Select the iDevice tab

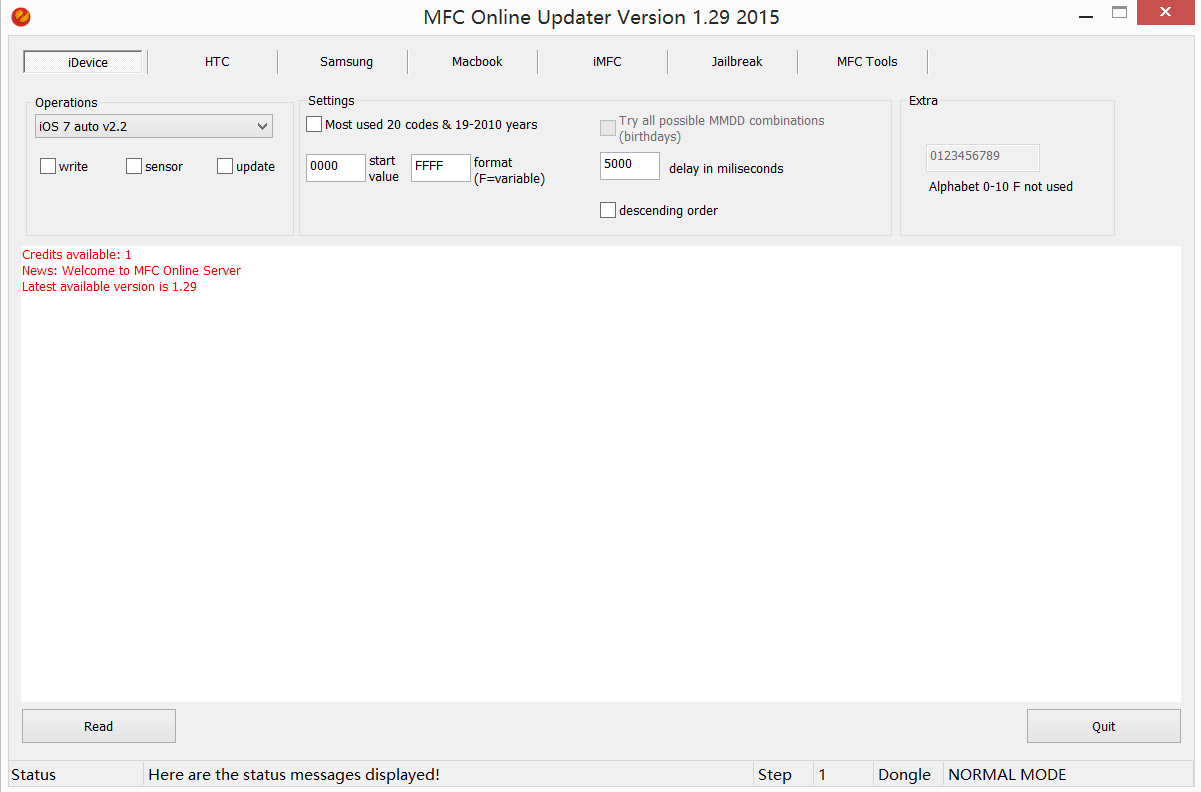click(87, 62)
